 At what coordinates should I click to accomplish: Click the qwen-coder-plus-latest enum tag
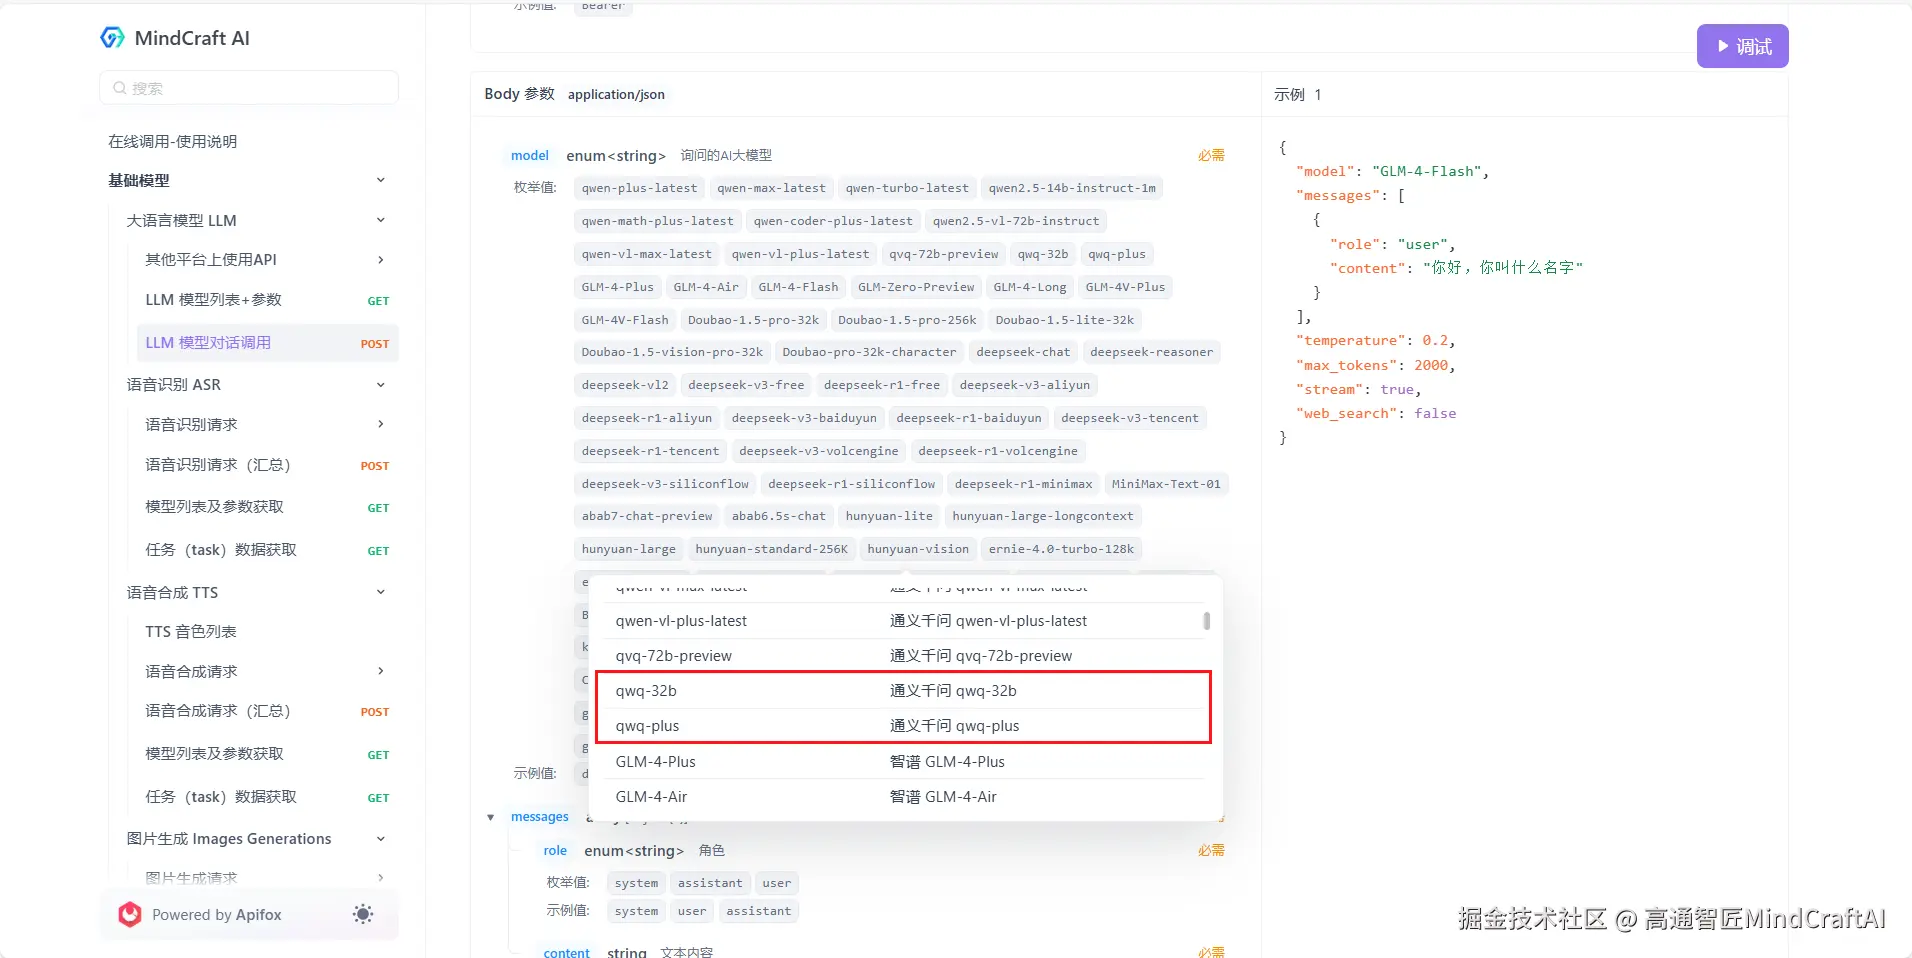click(x=833, y=221)
